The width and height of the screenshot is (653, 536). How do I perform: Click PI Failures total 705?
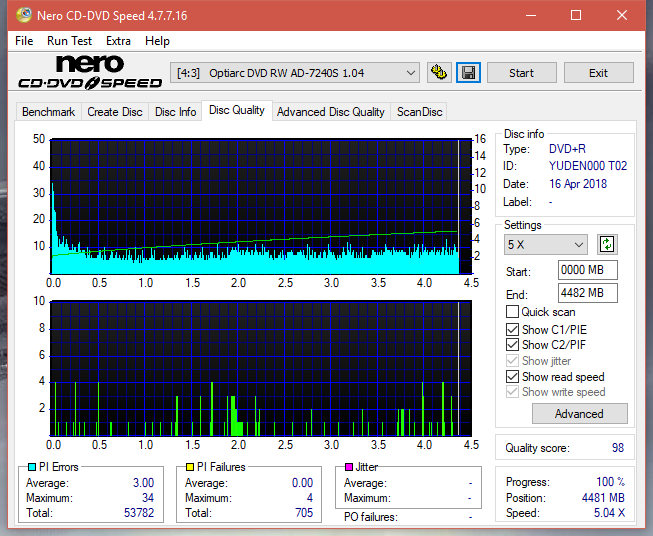tap(304, 513)
